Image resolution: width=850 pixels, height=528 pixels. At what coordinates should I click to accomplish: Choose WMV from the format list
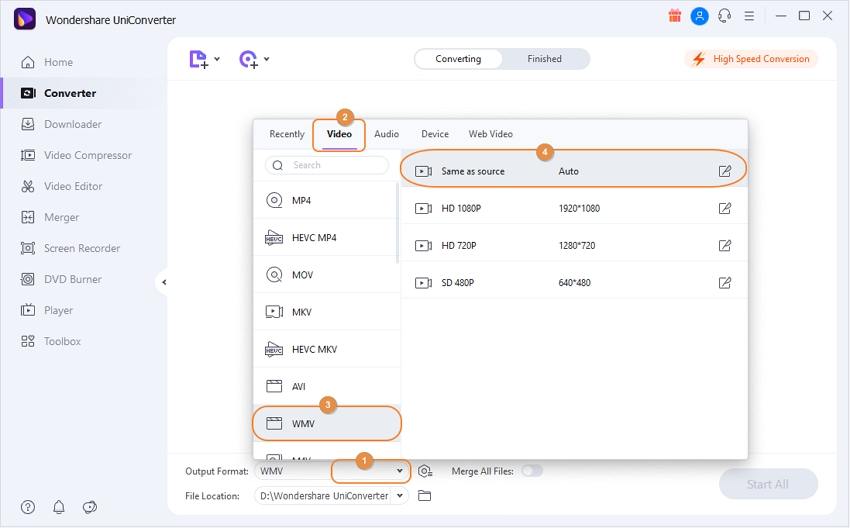tap(327, 423)
